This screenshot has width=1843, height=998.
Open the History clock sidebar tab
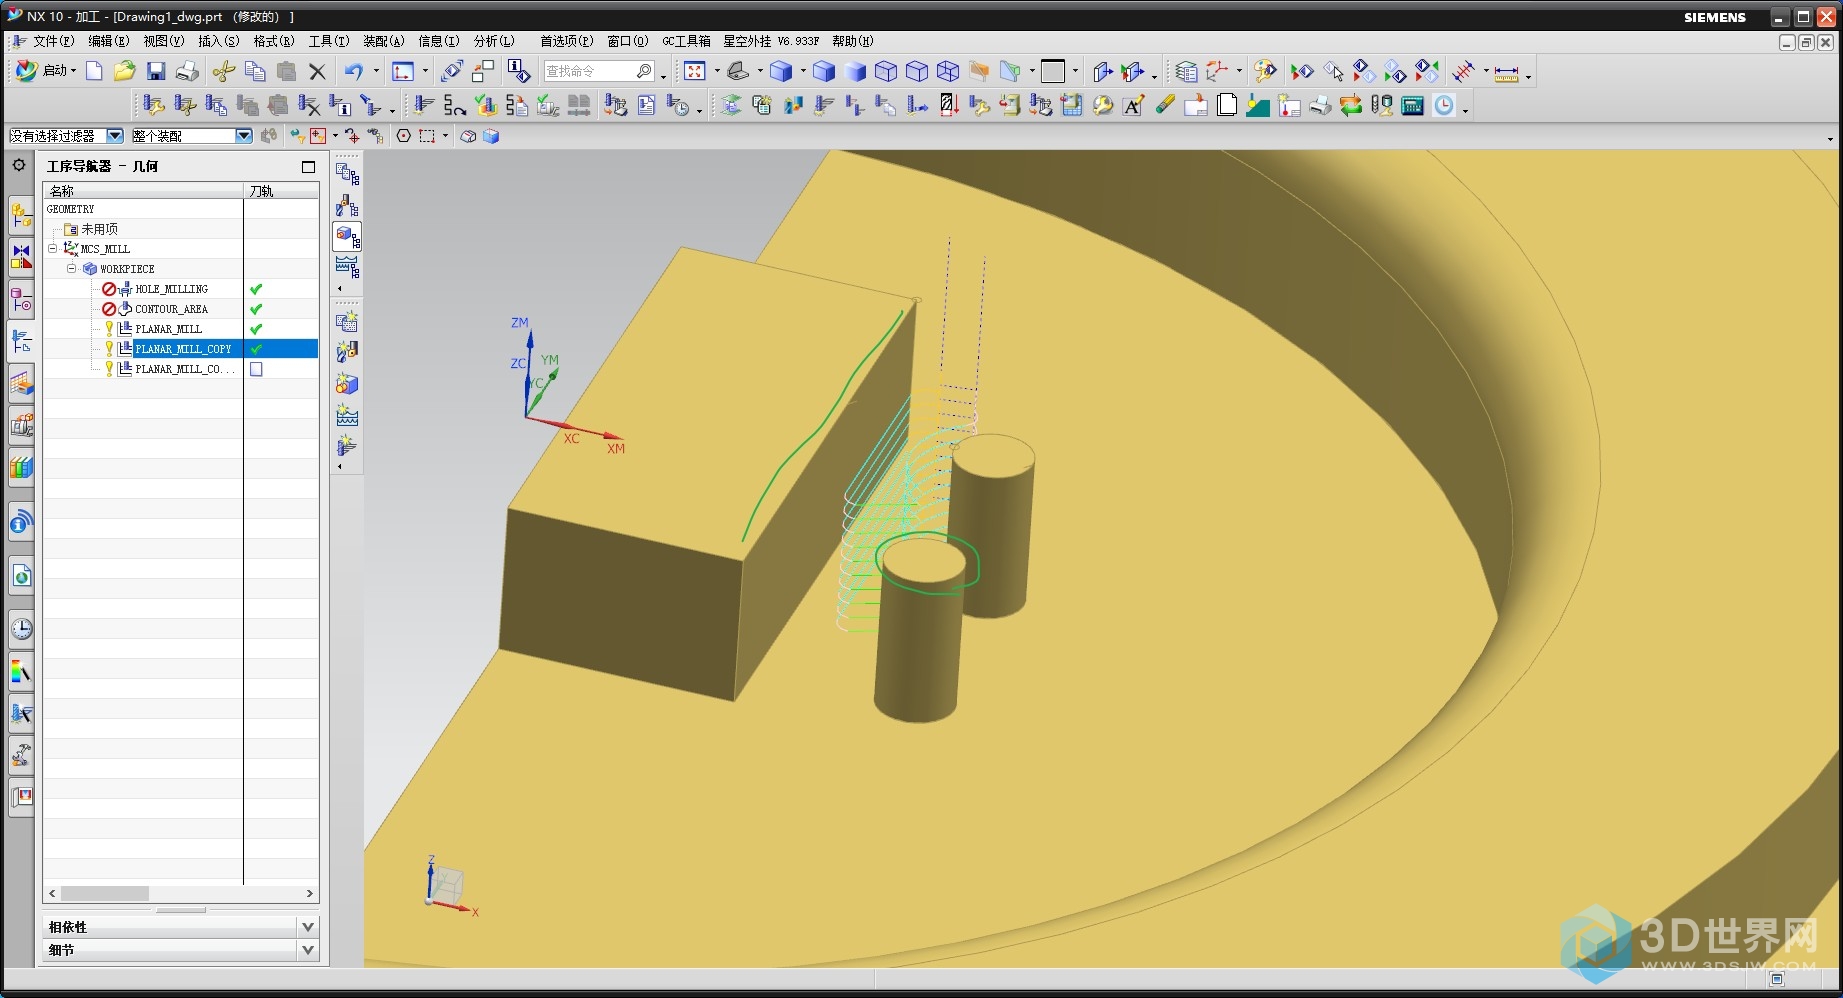click(x=21, y=629)
